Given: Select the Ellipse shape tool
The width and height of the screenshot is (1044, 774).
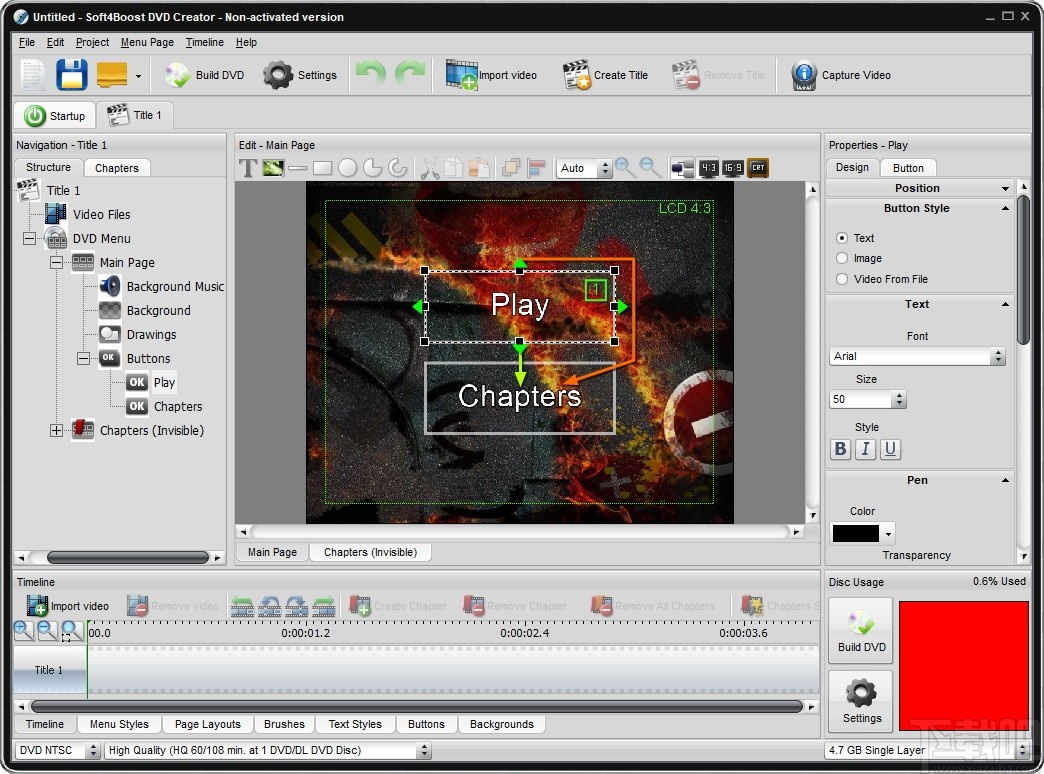Looking at the screenshot, I should (347, 167).
